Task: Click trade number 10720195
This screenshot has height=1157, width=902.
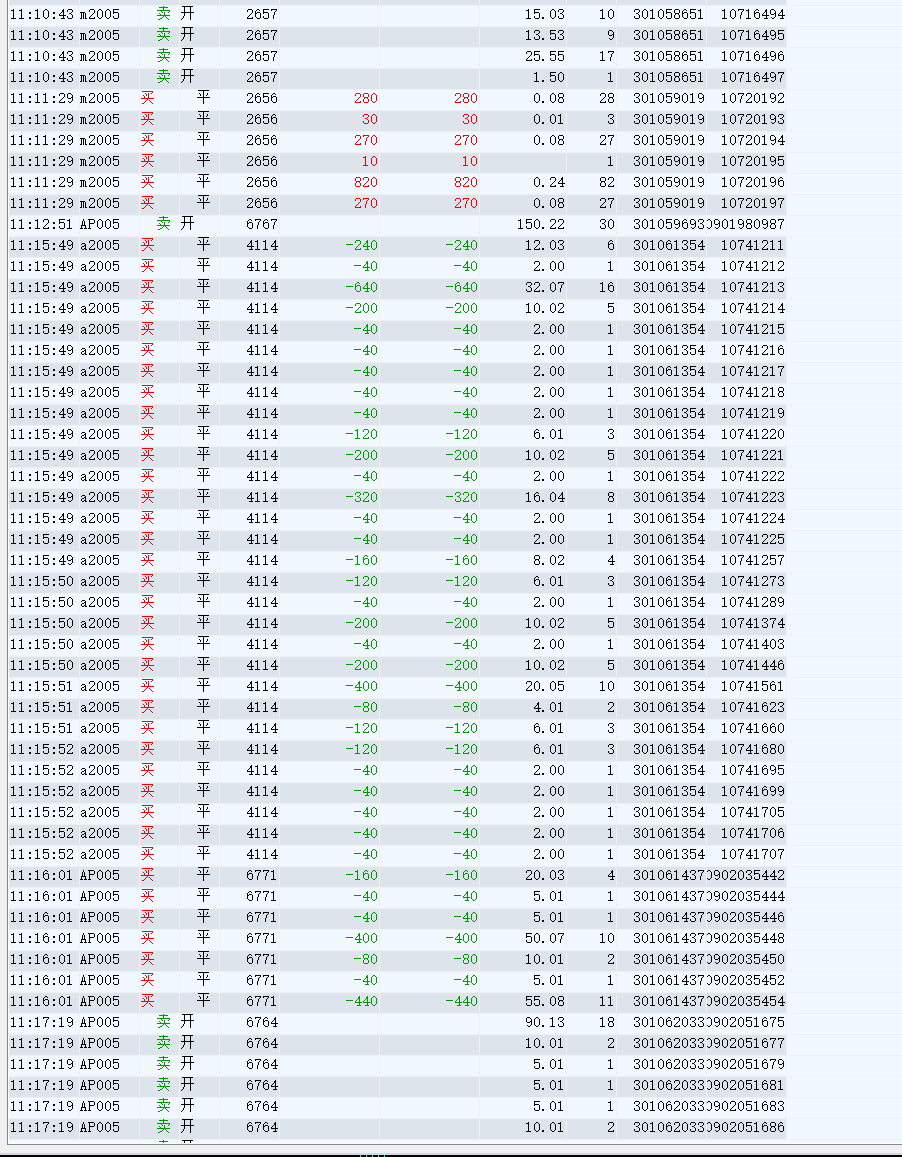Action: pyautogui.click(x=752, y=161)
